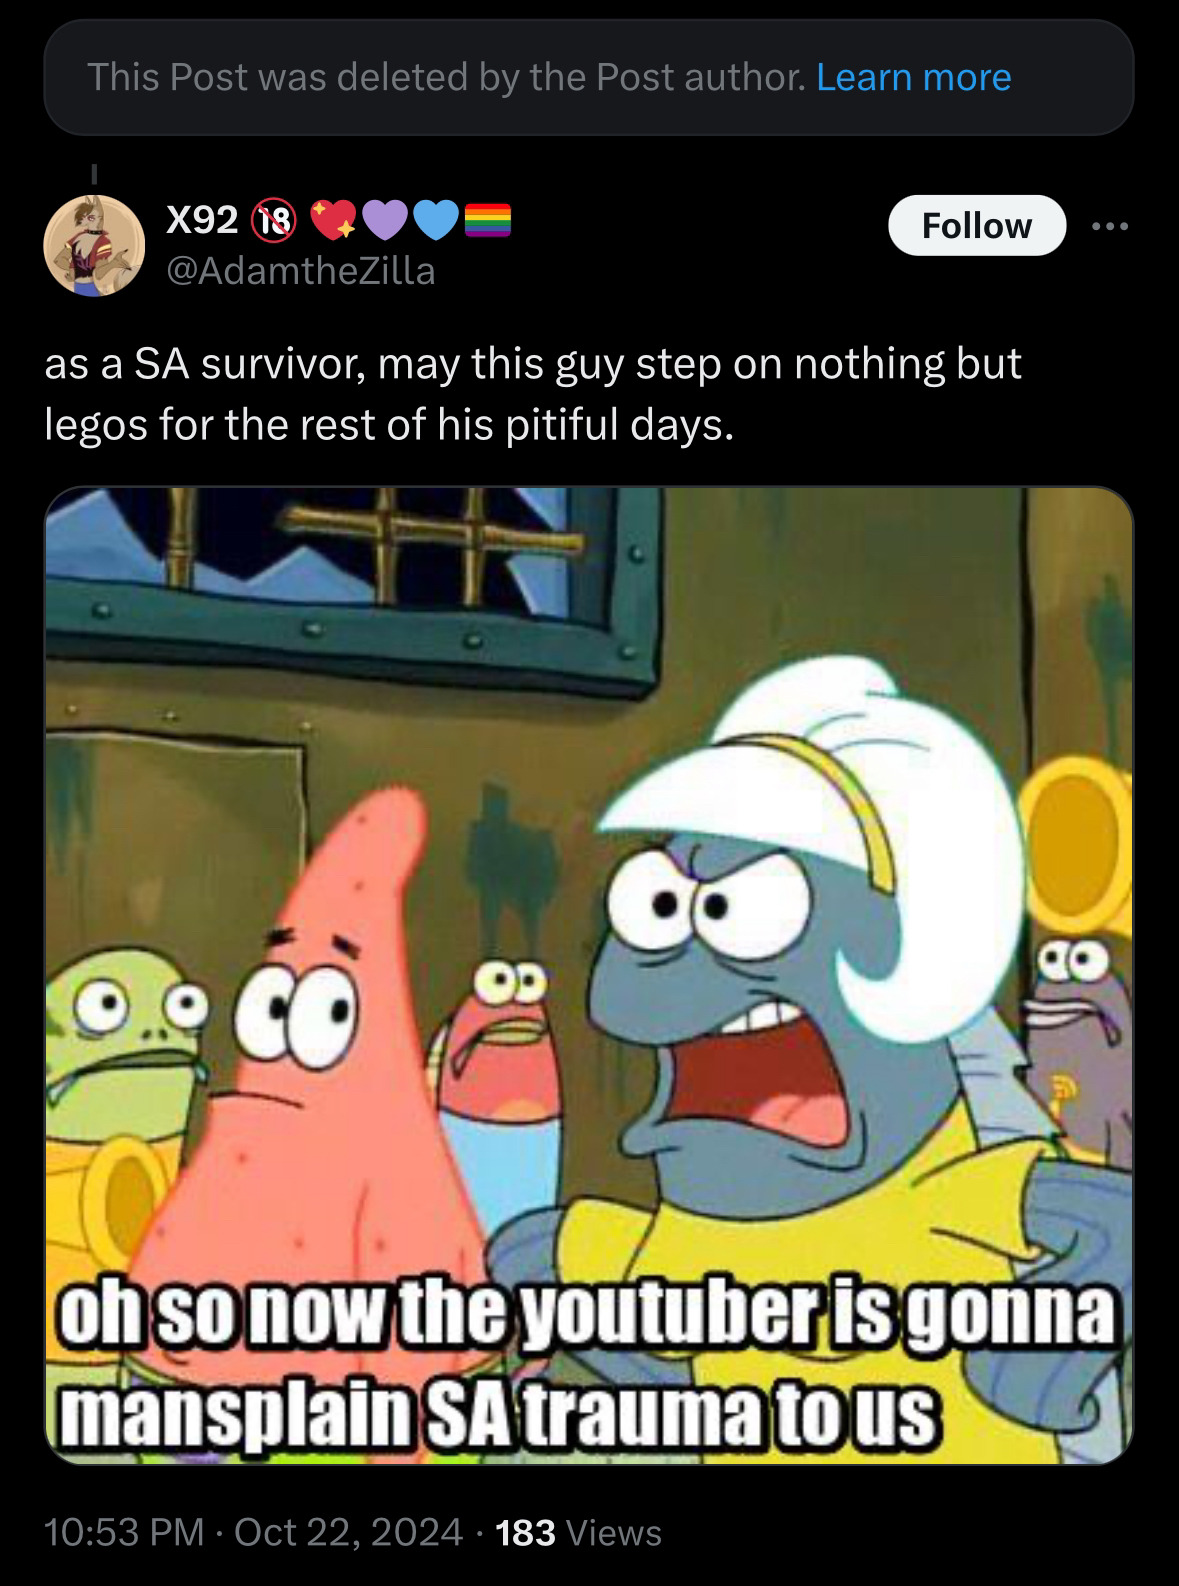
Task: Open the Learn more link
Action: coord(913,77)
